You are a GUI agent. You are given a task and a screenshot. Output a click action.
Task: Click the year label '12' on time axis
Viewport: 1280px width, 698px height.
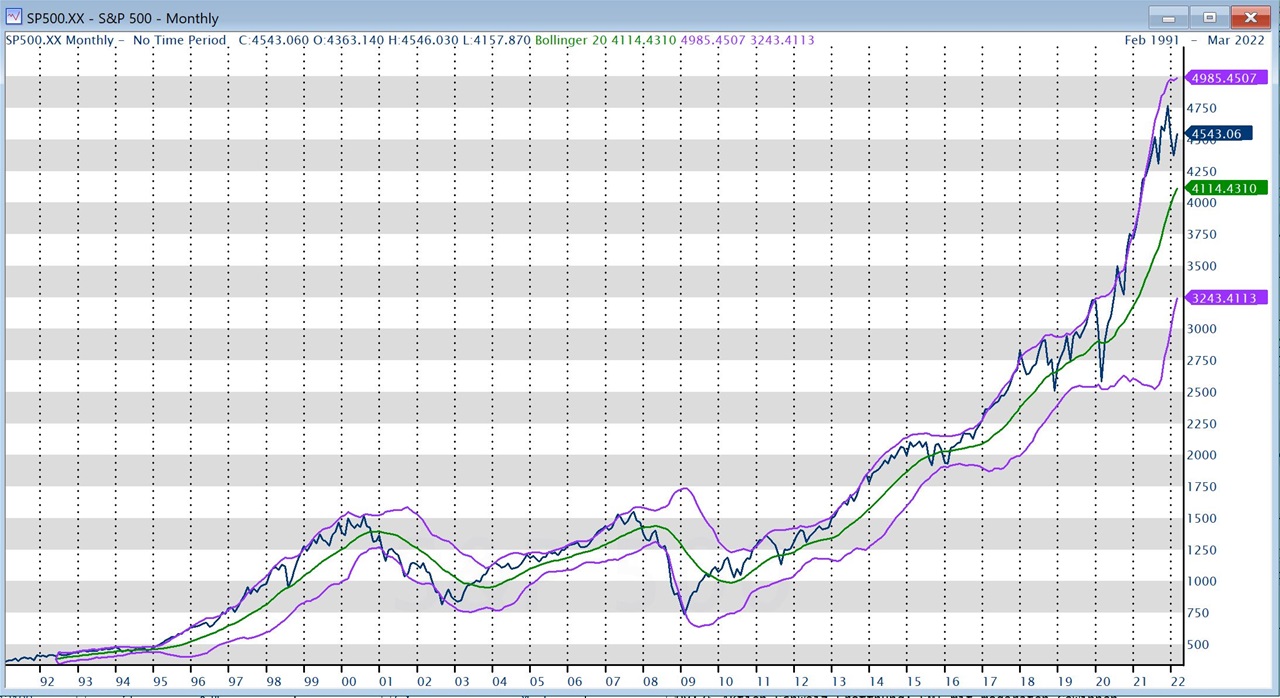click(x=800, y=682)
